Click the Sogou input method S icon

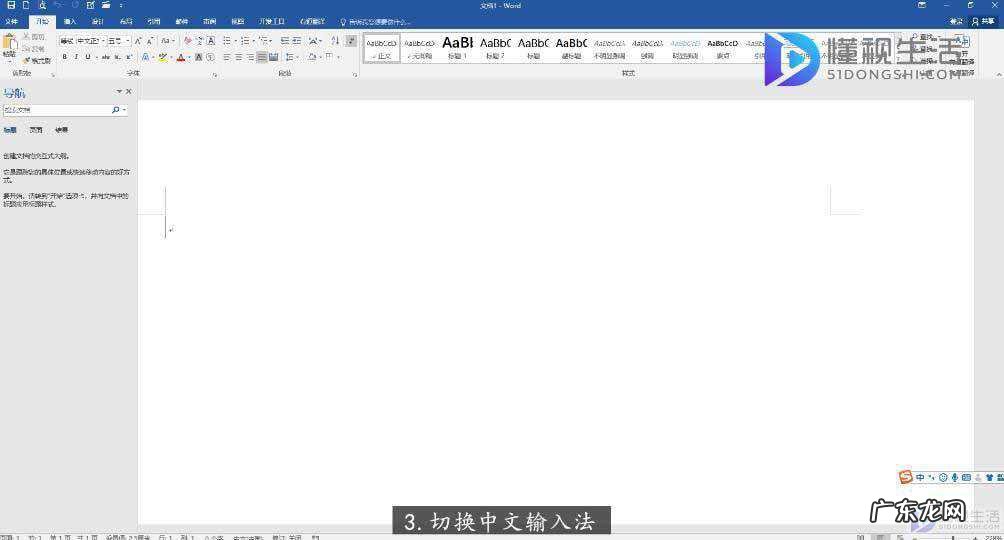coord(905,477)
